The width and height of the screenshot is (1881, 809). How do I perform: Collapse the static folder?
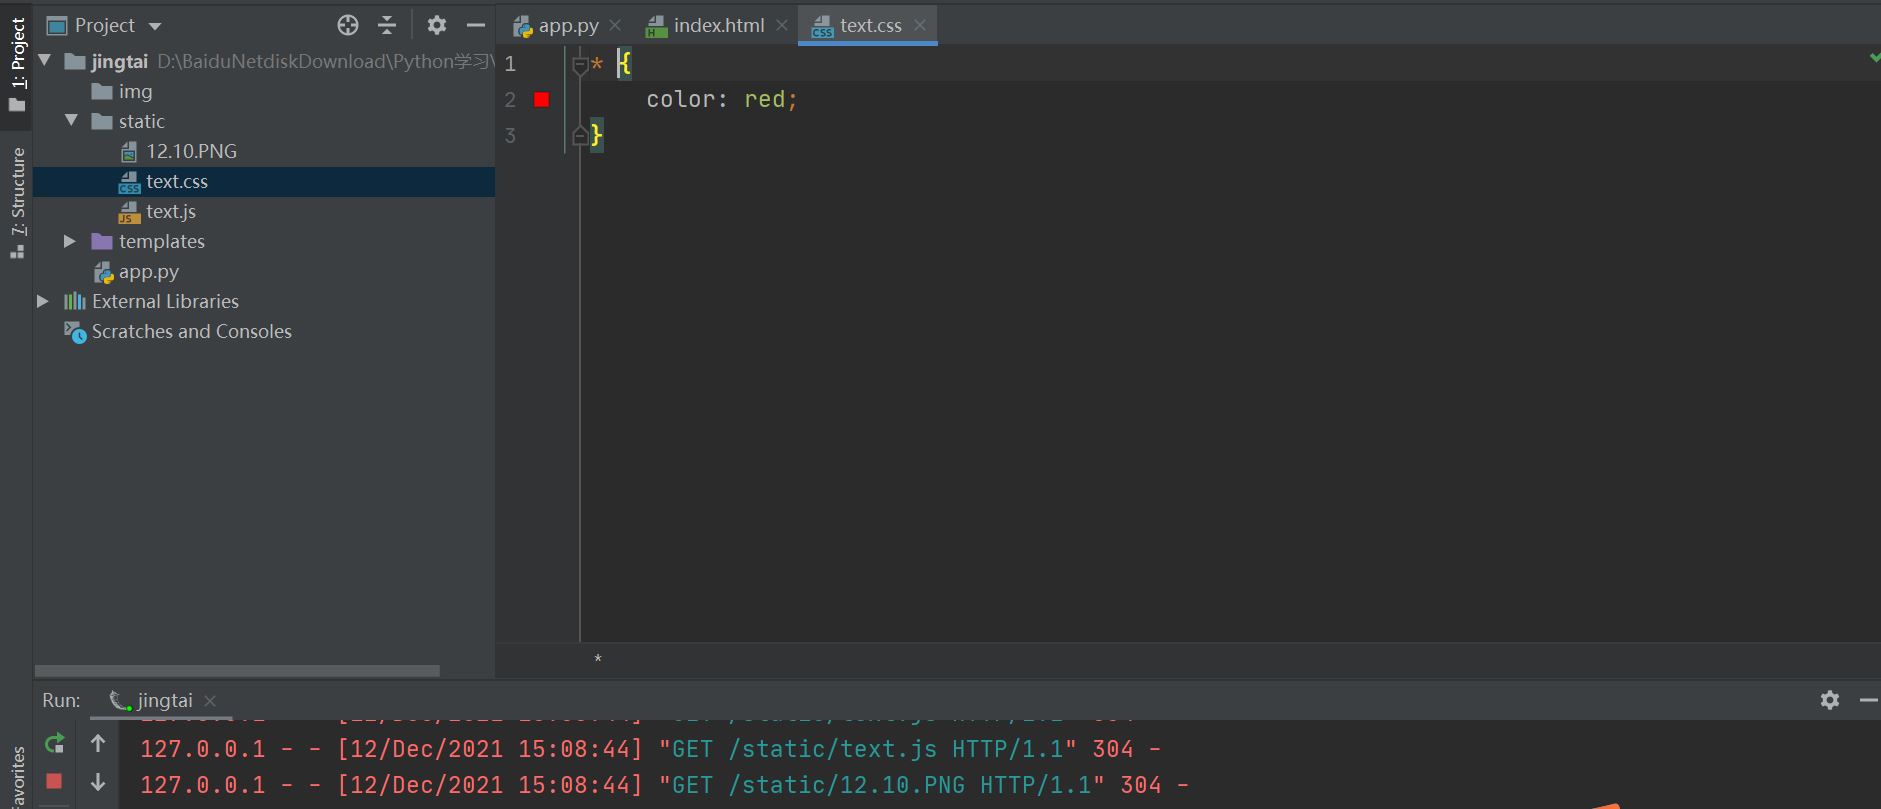(71, 120)
